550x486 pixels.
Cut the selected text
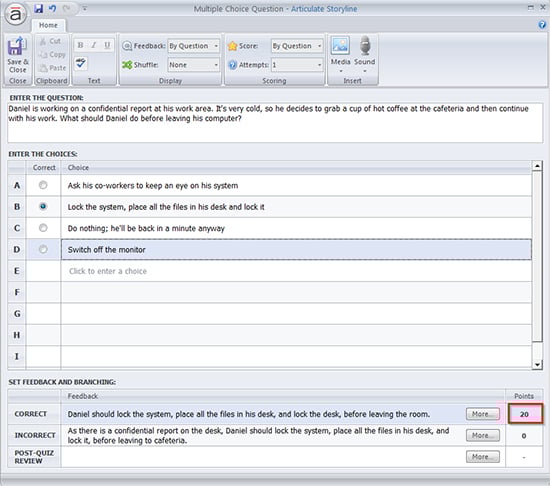coord(51,41)
